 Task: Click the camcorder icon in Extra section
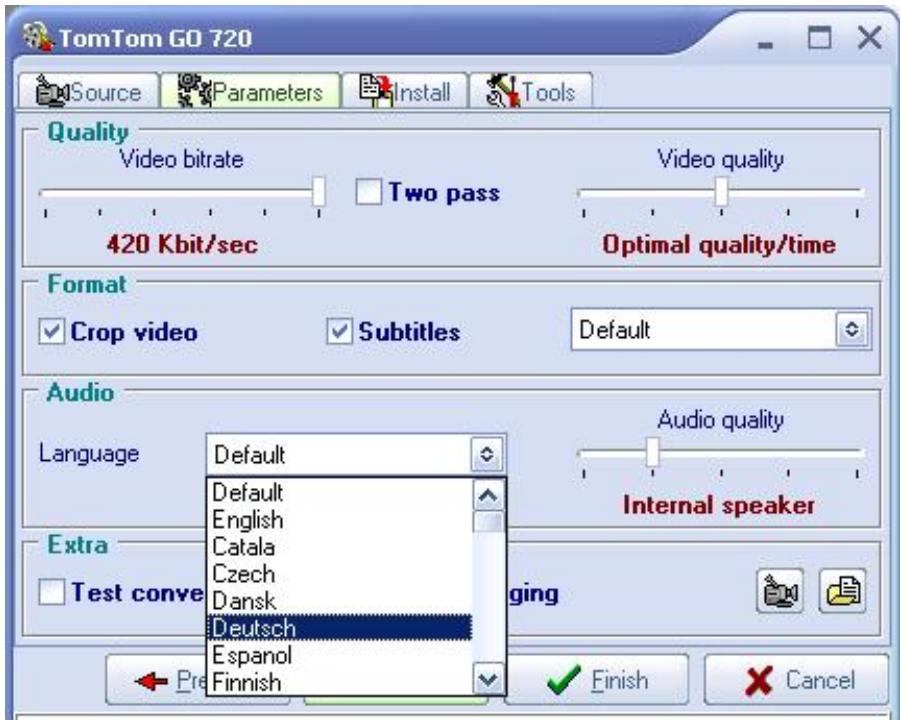click(x=780, y=591)
